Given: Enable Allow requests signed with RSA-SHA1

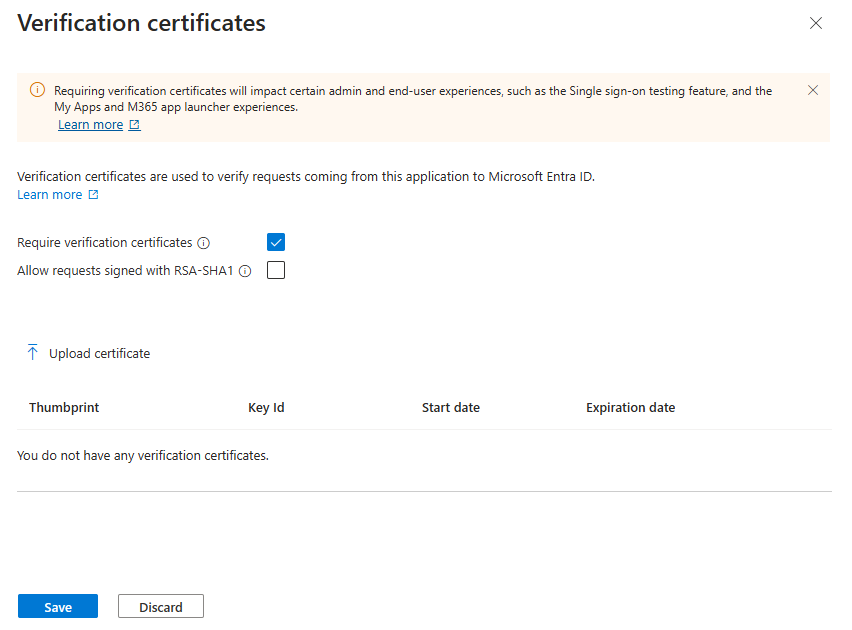Looking at the screenshot, I should tap(276, 270).
